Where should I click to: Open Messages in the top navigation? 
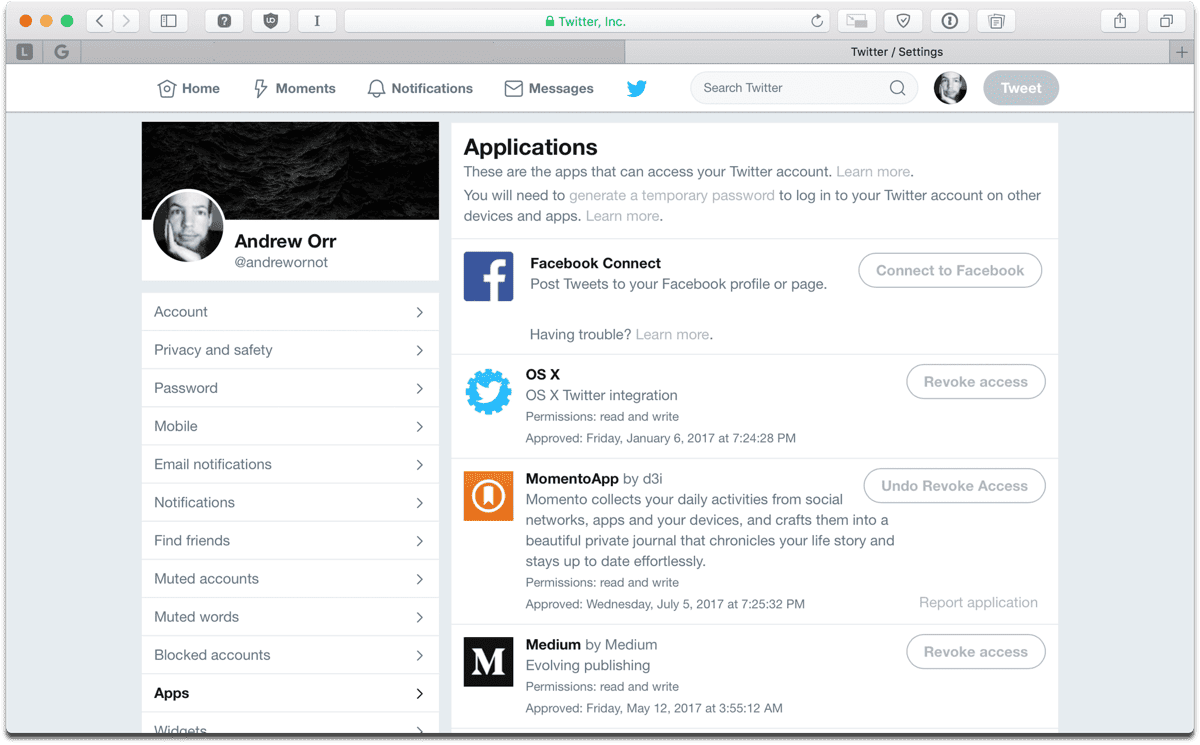point(549,88)
